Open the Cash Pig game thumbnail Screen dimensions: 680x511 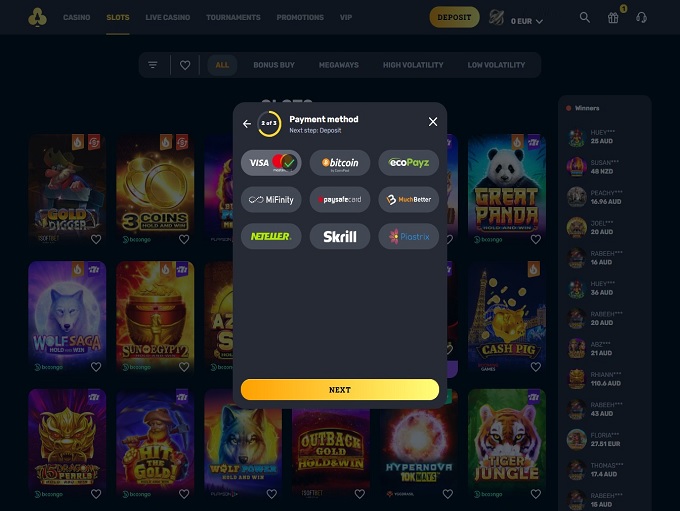pos(507,317)
